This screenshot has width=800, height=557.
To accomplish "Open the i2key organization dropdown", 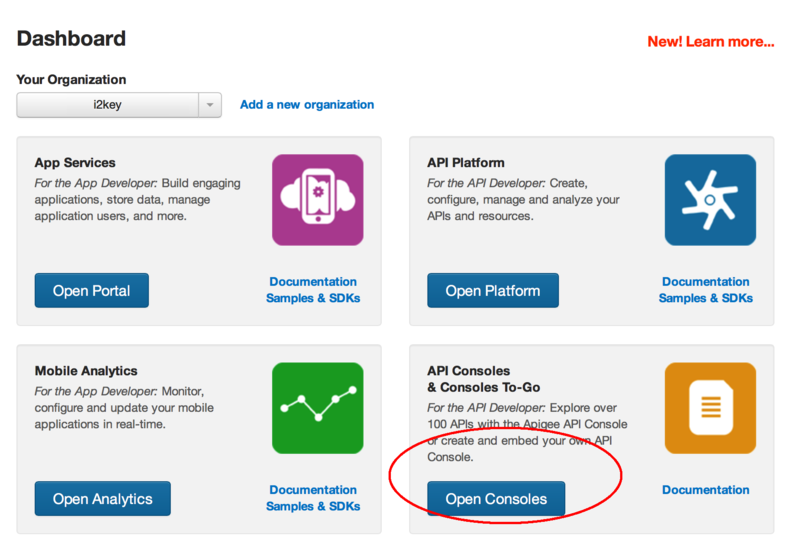I will pos(119,105).
